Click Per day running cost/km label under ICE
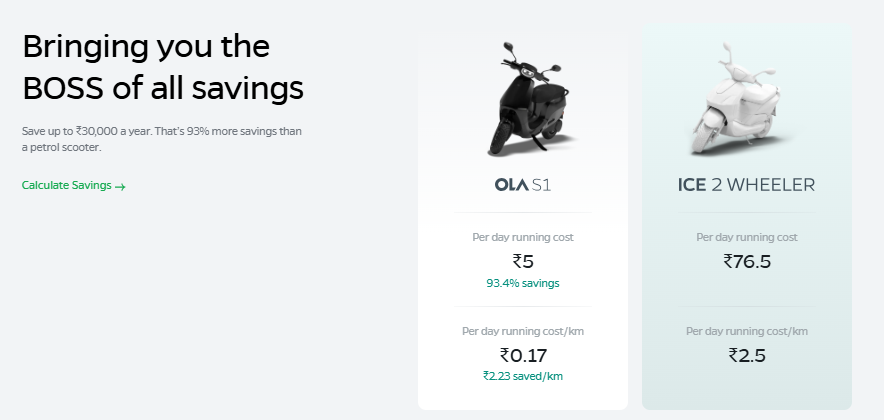The height and width of the screenshot is (420, 884). 747,330
